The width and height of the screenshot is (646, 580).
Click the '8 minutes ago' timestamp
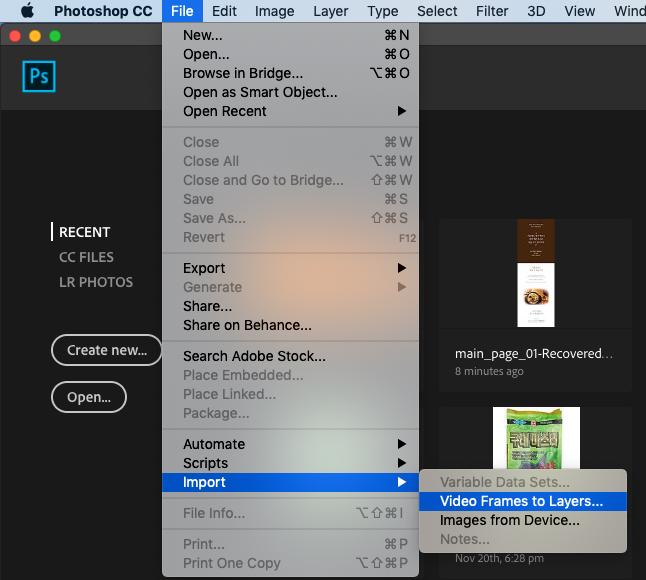pyautogui.click(x=489, y=371)
